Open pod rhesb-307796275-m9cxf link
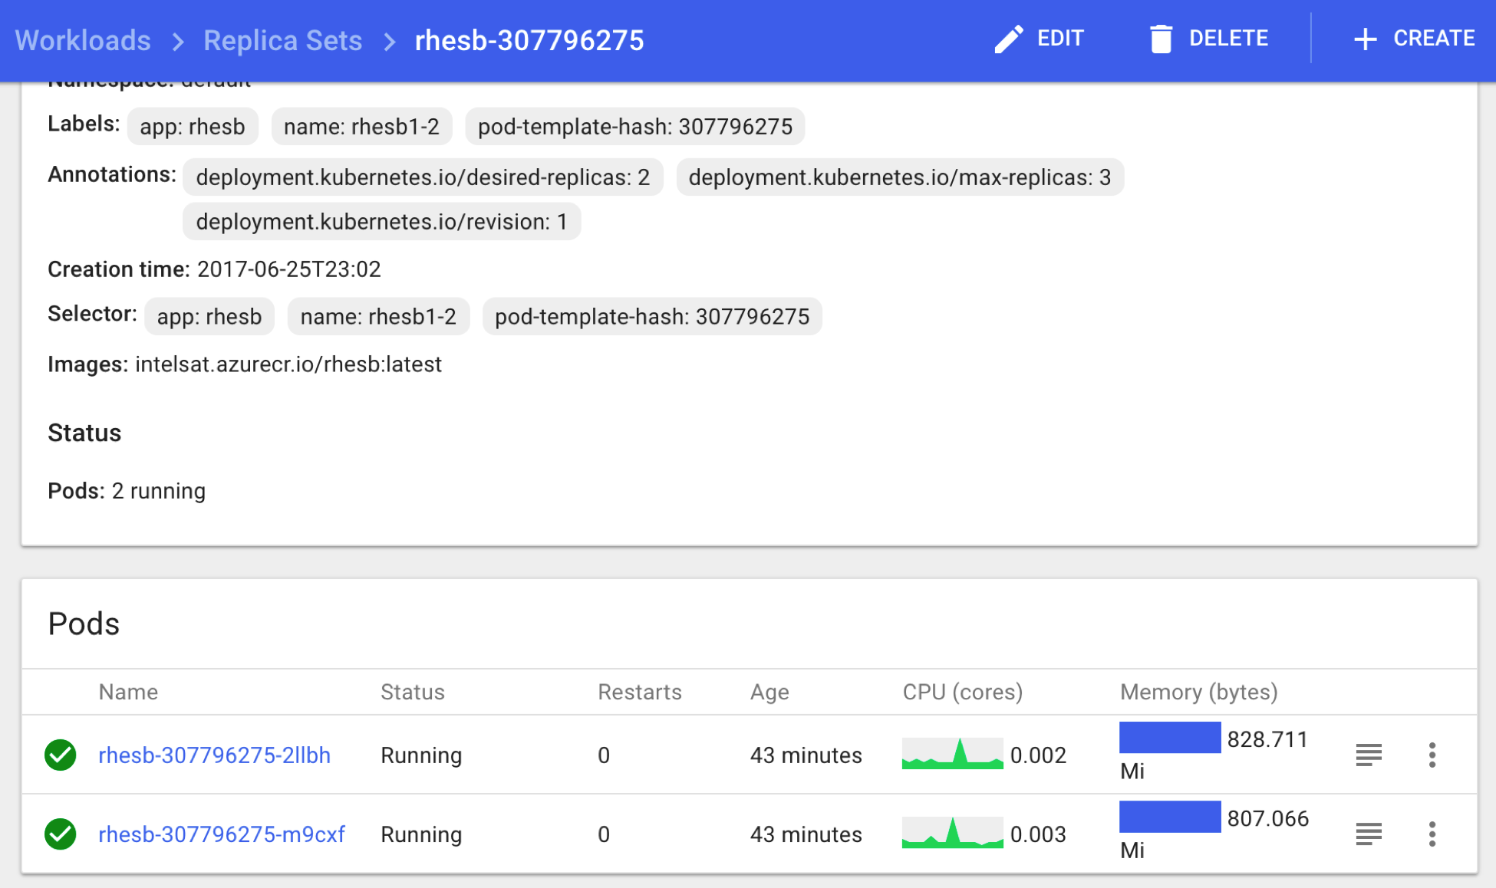The width and height of the screenshot is (1496, 888). pos(221,834)
